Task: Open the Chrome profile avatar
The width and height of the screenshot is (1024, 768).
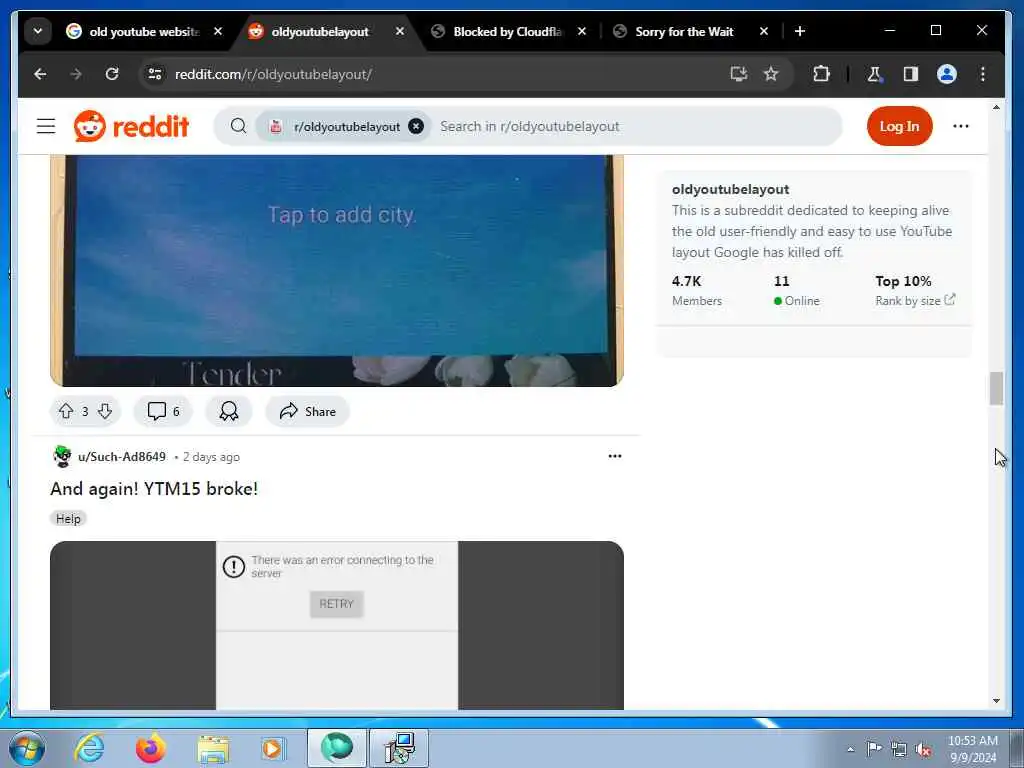Action: click(947, 74)
